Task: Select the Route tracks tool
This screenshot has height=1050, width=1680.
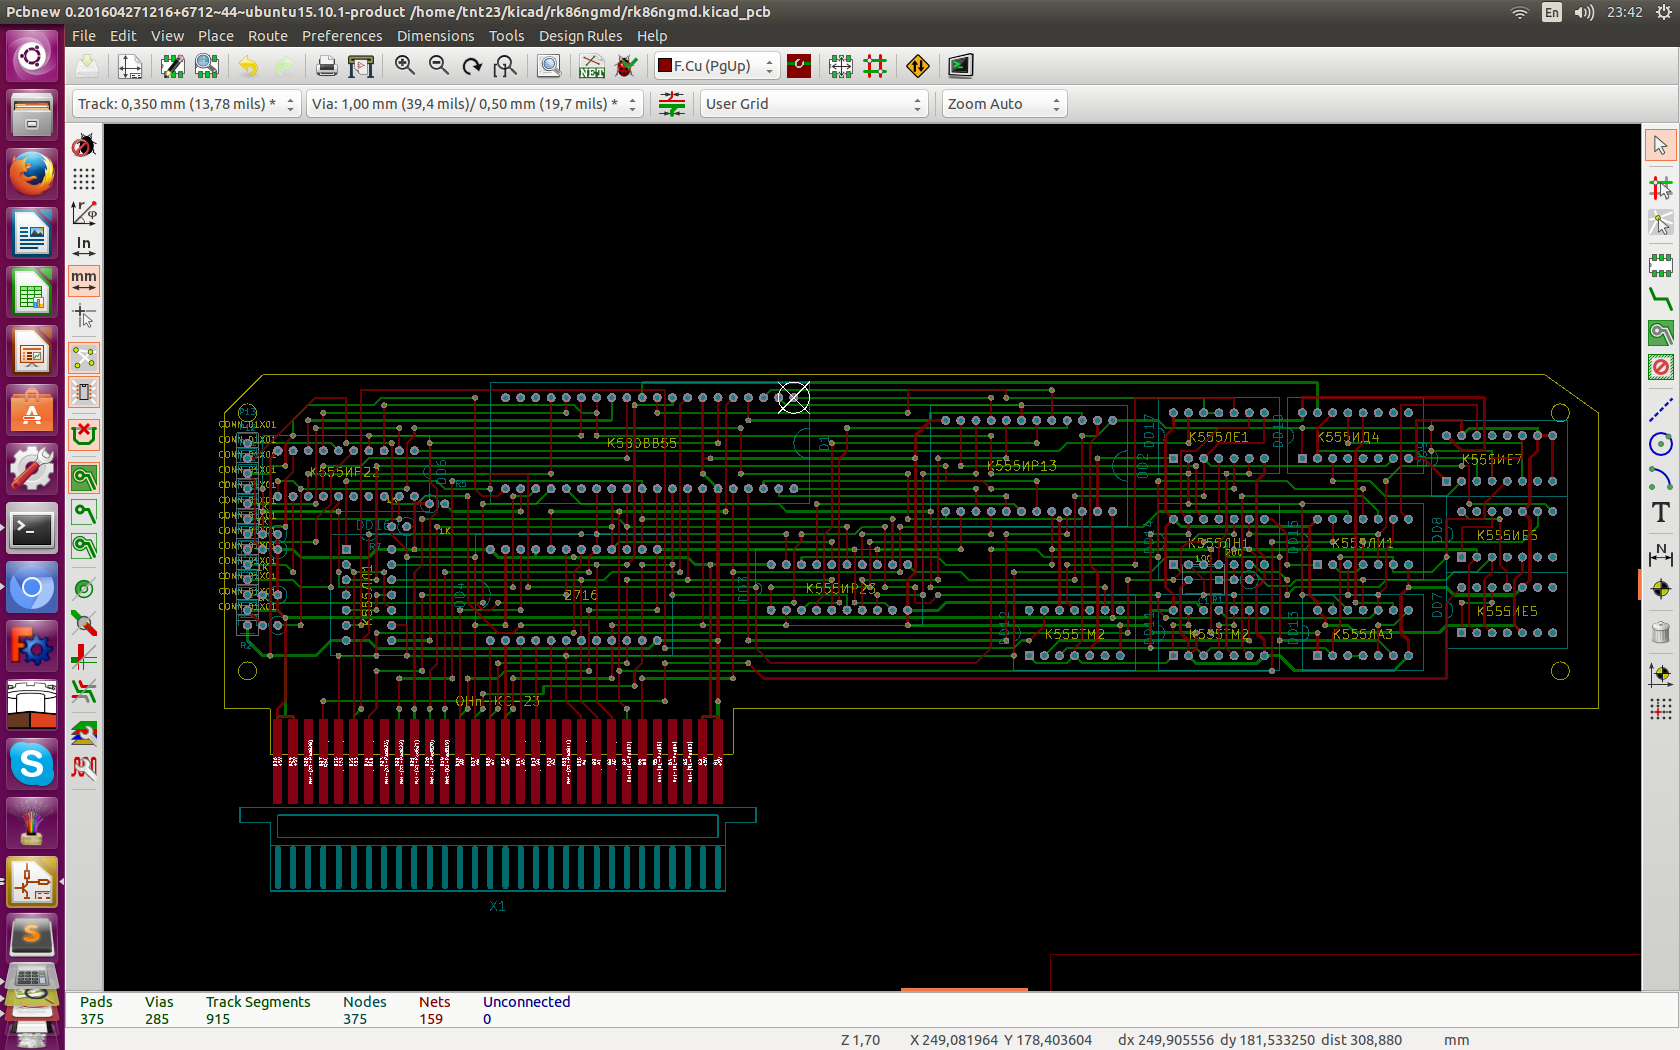Action: tap(1660, 298)
